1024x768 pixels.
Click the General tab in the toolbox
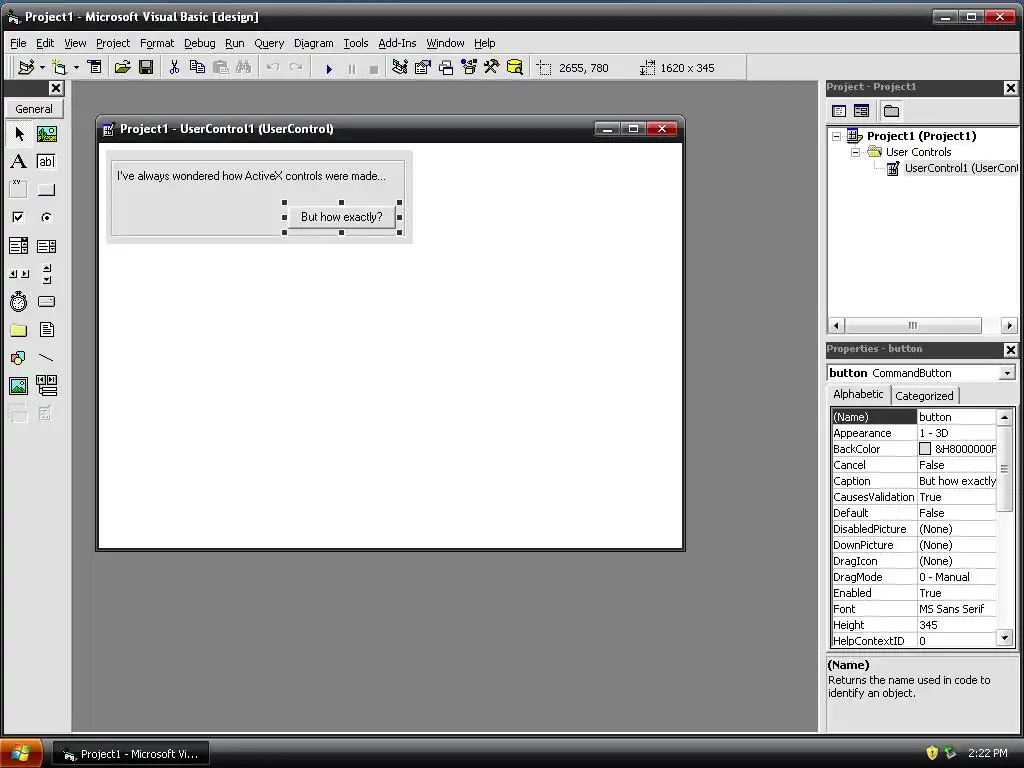click(34, 109)
